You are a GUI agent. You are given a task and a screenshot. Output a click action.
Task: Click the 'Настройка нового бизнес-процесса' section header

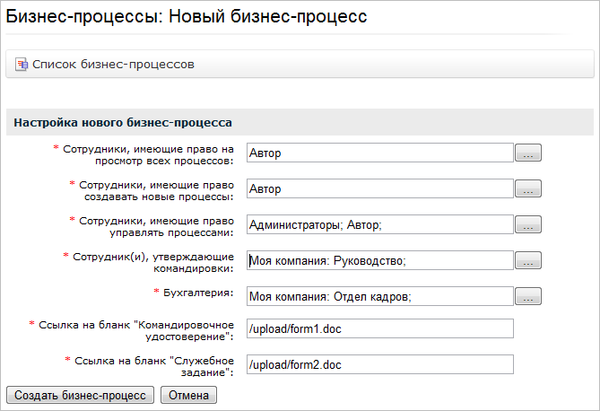pos(121,122)
